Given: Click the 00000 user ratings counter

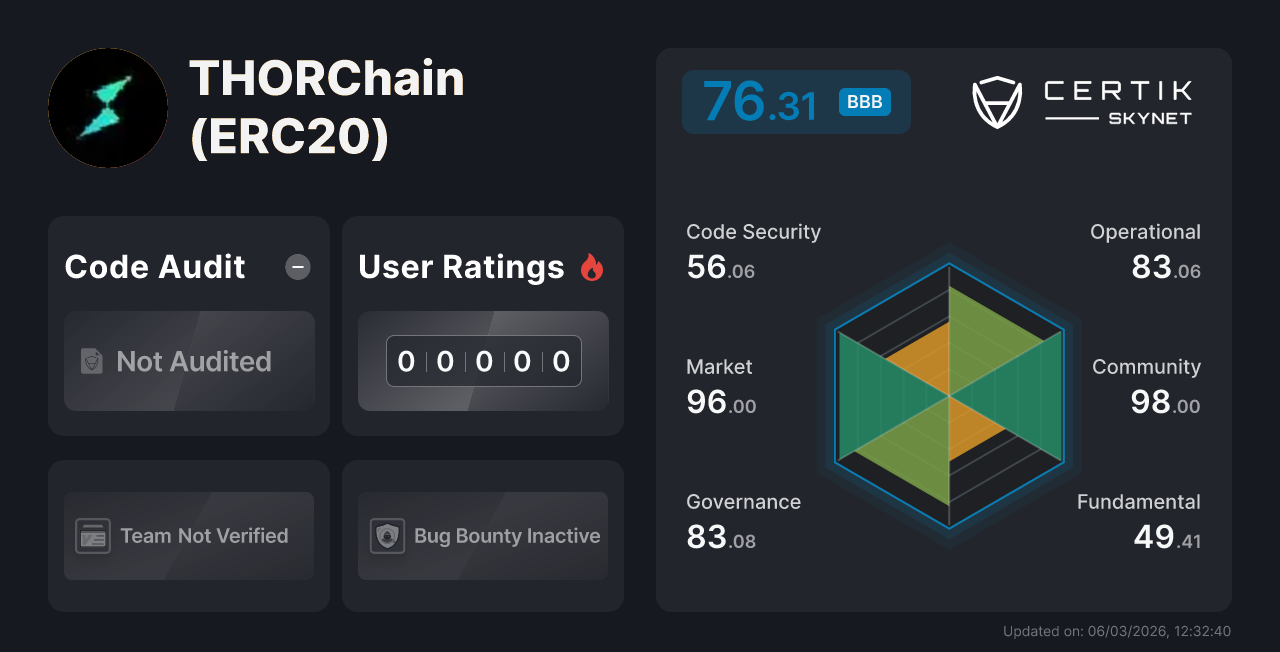Looking at the screenshot, I should point(483,361).
